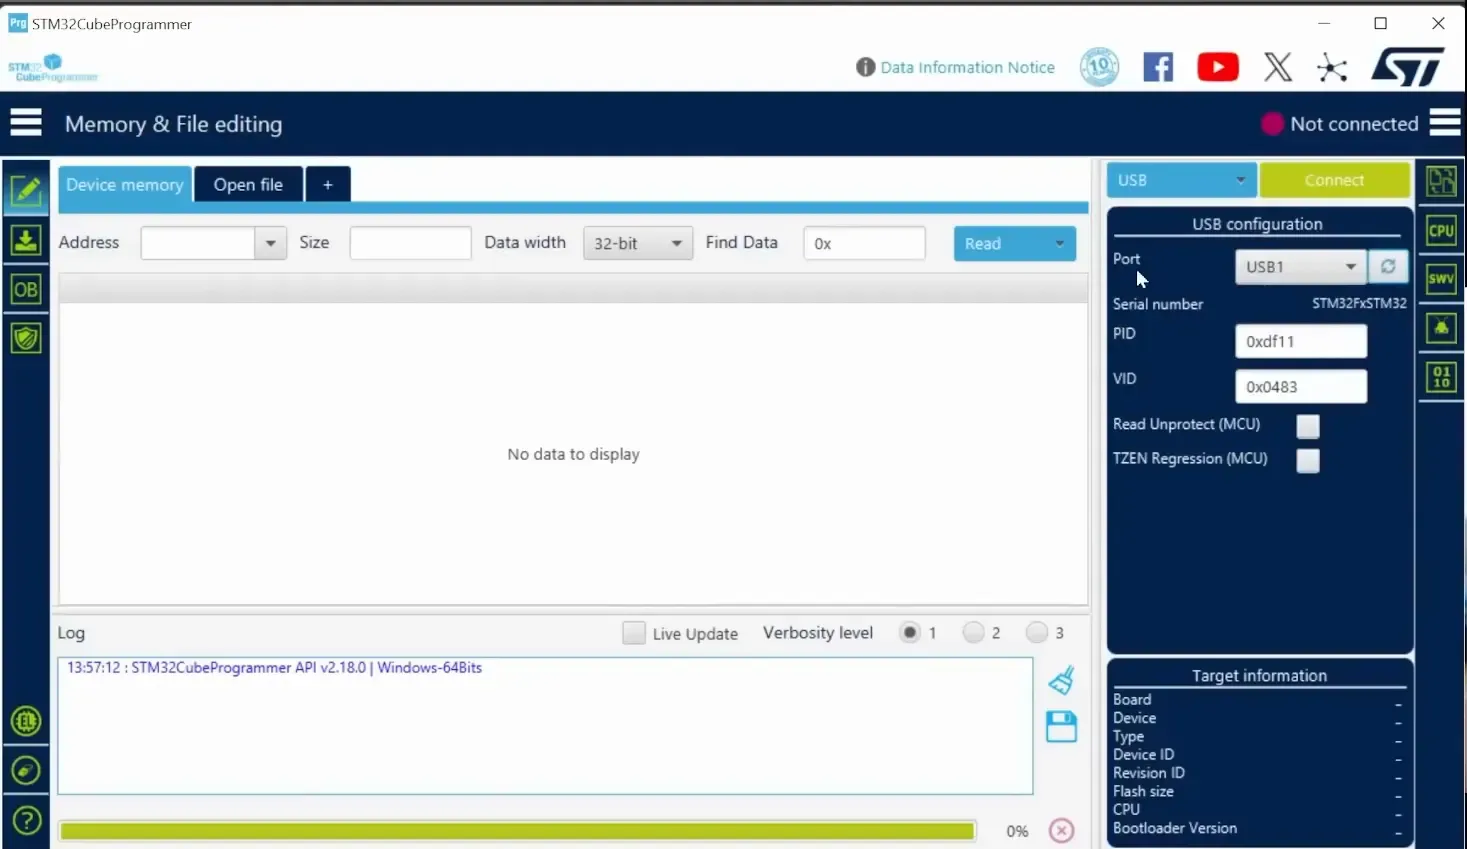Toggle the Live Update checkbox
The height and width of the screenshot is (849, 1467).
click(x=634, y=633)
